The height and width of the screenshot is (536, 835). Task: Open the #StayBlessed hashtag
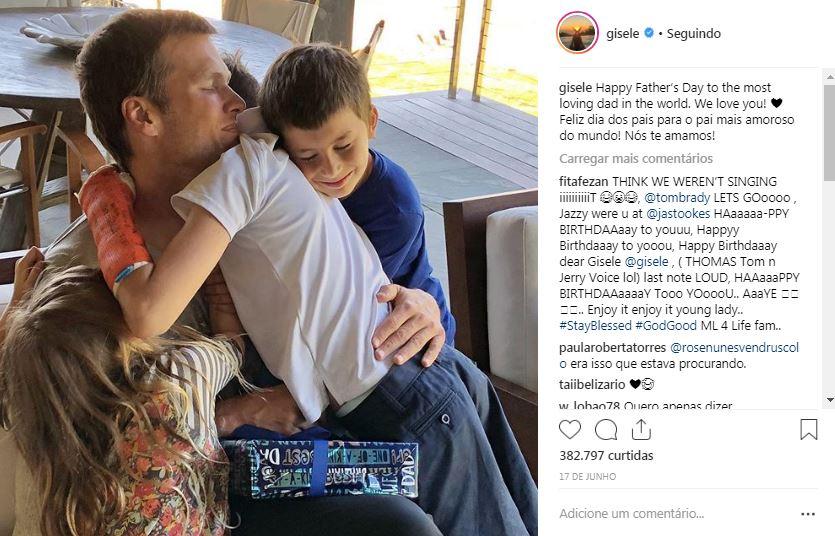tap(595, 326)
